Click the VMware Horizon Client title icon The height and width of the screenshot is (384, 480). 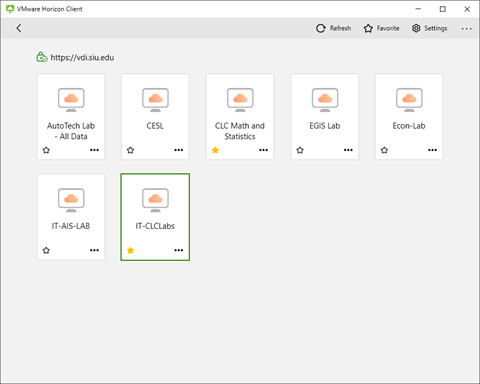(x=10, y=9)
